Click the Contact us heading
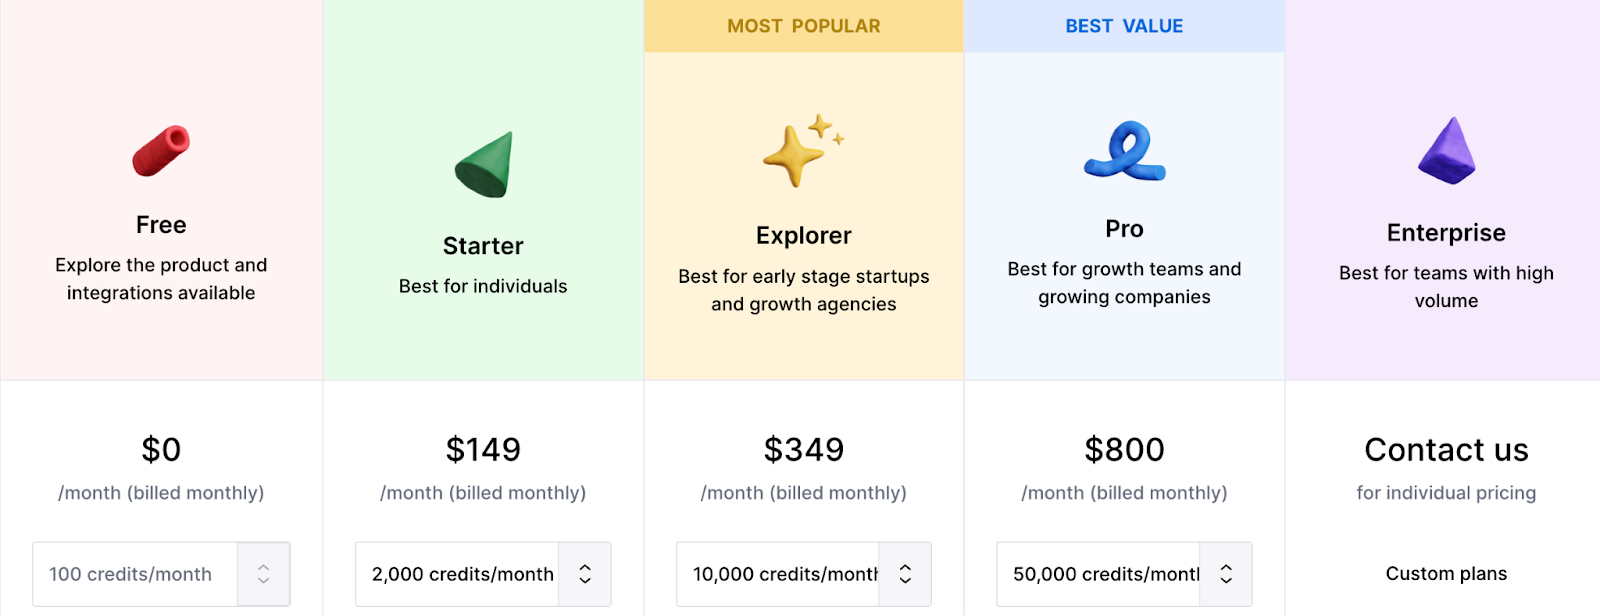The width and height of the screenshot is (1600, 616). [x=1446, y=450]
